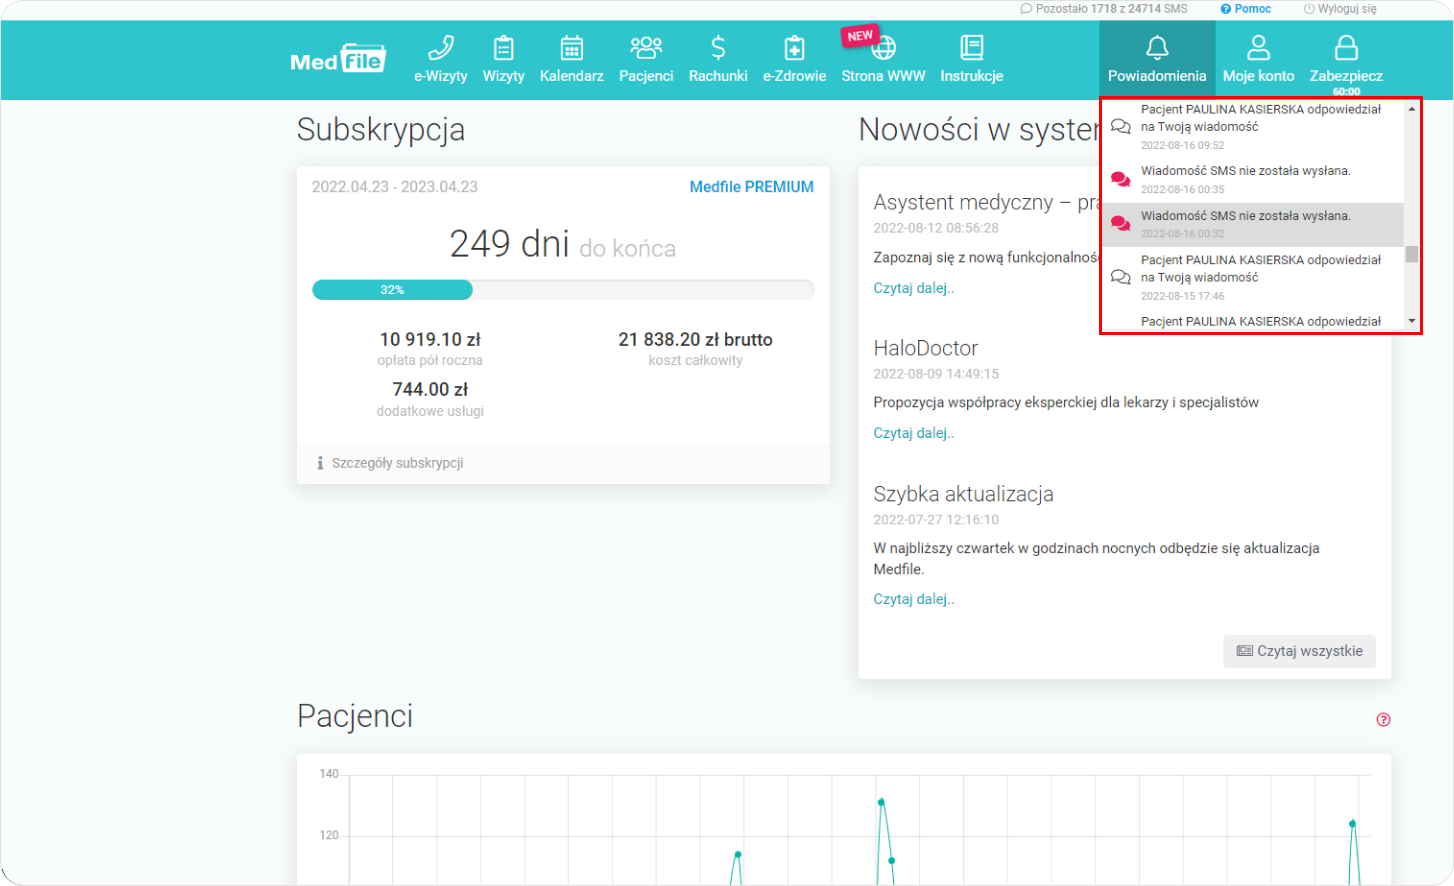
Task: Click the Powiadomienia bell icon
Action: click(x=1157, y=47)
